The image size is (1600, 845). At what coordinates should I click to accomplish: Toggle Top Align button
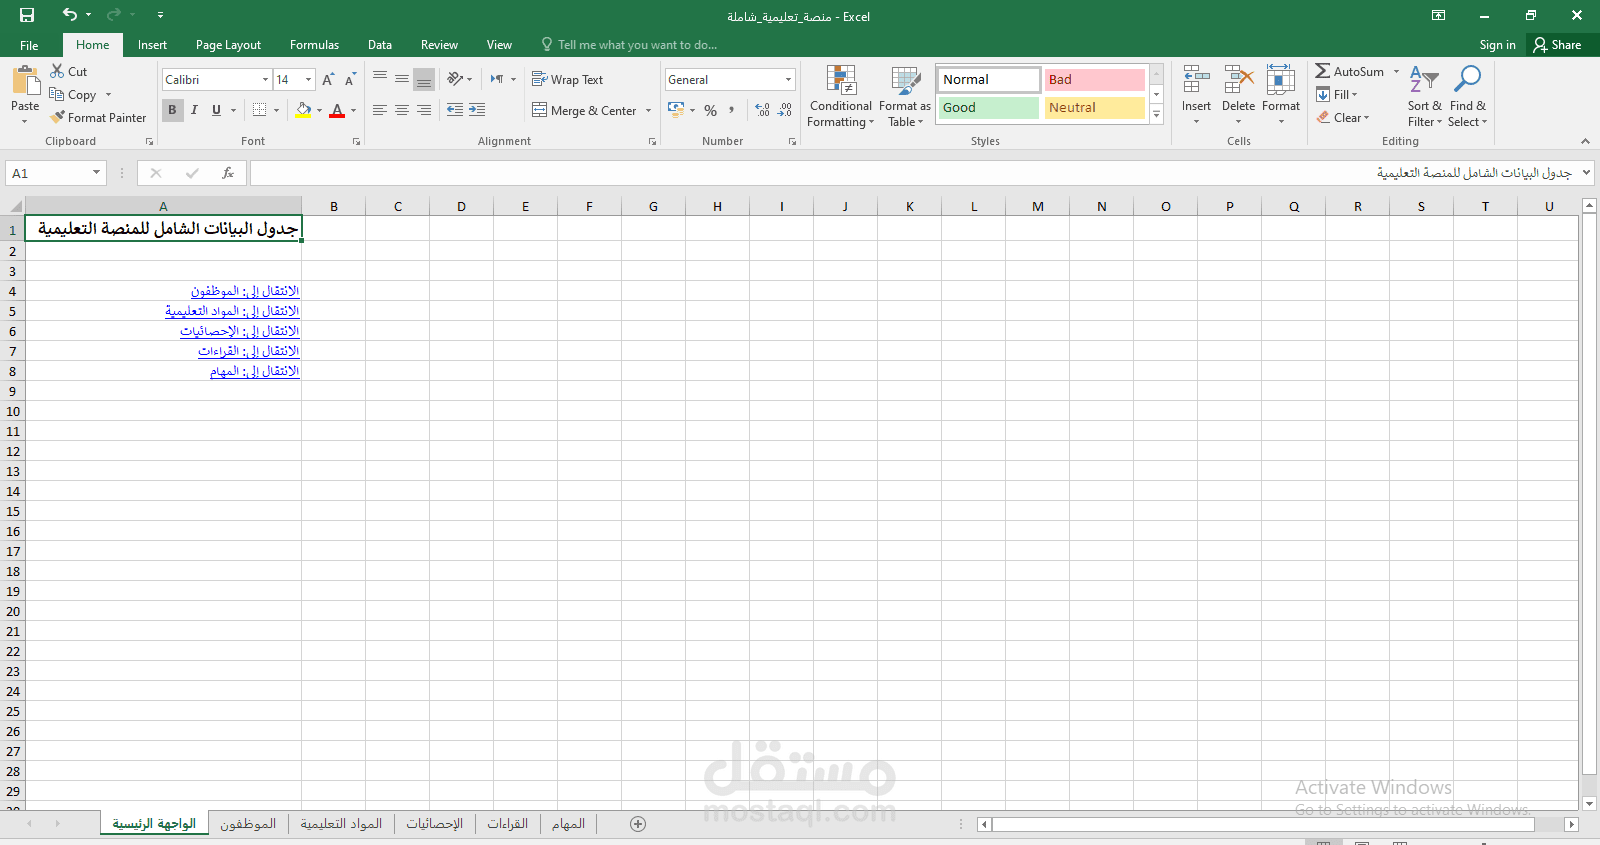380,78
